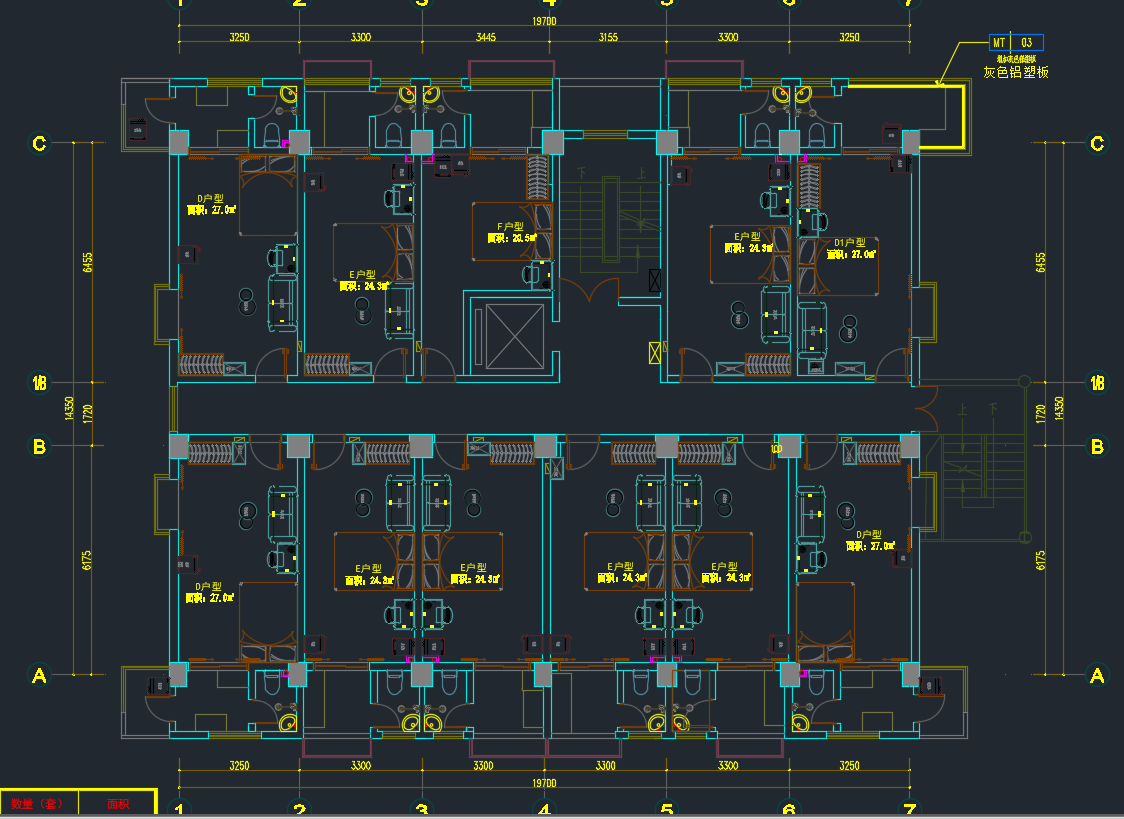Select the left-side axis bubble "A"

(x=39, y=675)
